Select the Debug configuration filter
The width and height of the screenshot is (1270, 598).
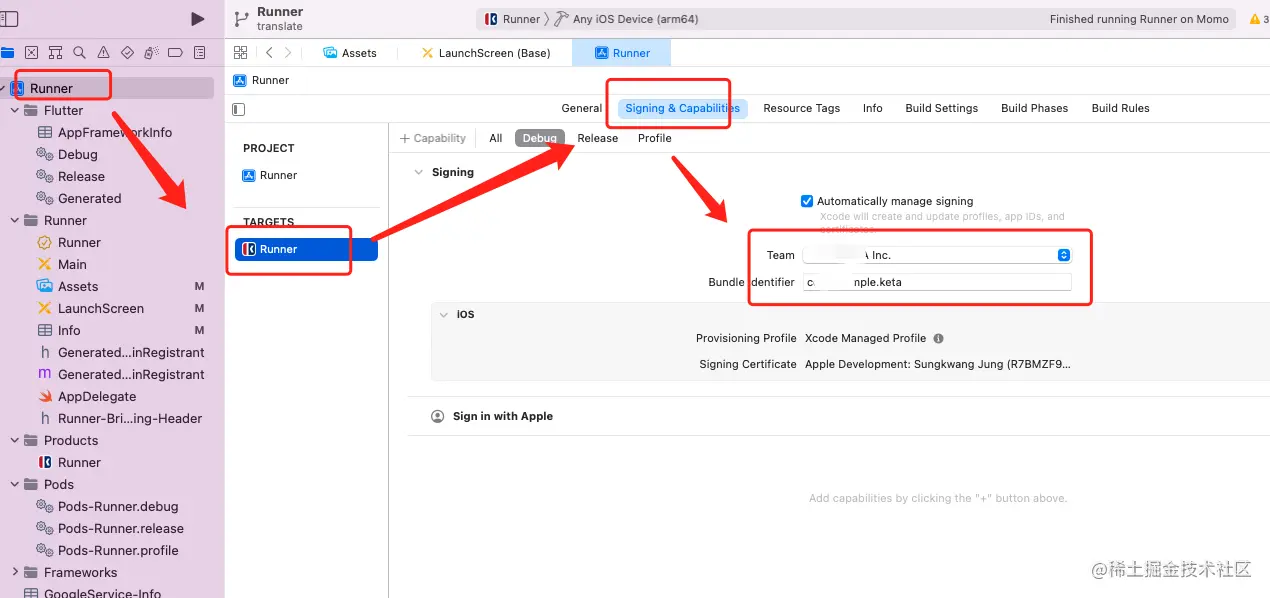point(540,138)
